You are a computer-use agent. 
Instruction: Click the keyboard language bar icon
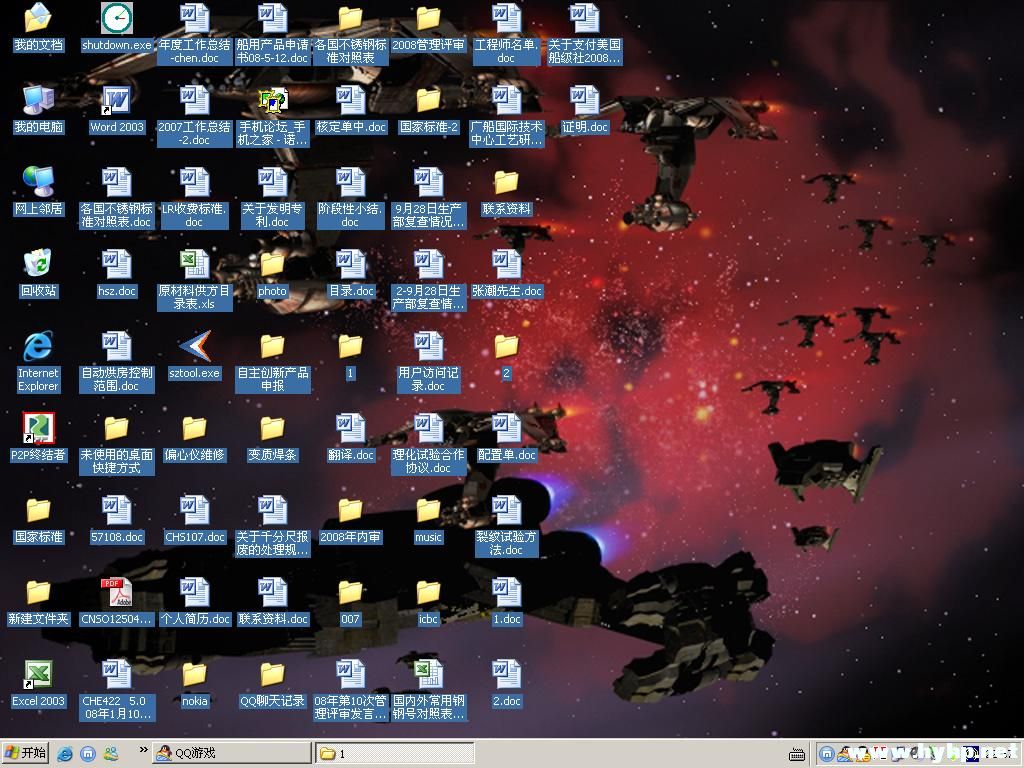[796, 755]
